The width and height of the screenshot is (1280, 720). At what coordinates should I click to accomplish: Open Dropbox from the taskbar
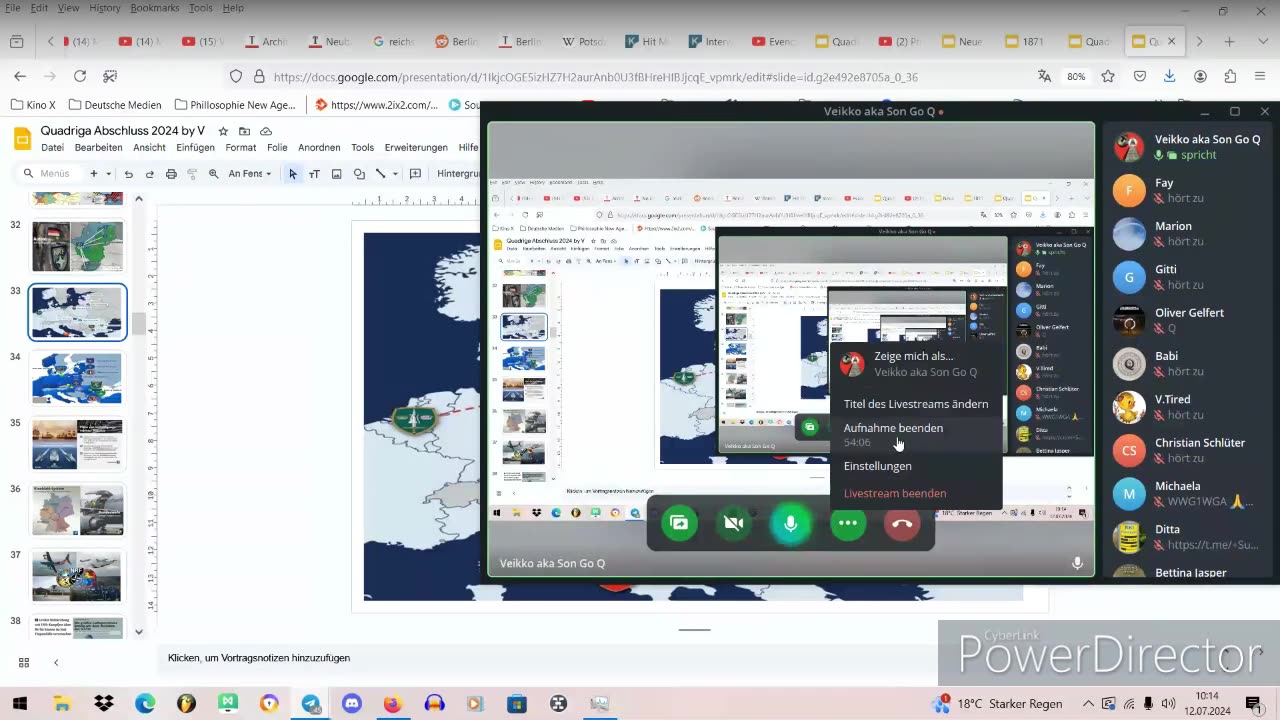(104, 704)
